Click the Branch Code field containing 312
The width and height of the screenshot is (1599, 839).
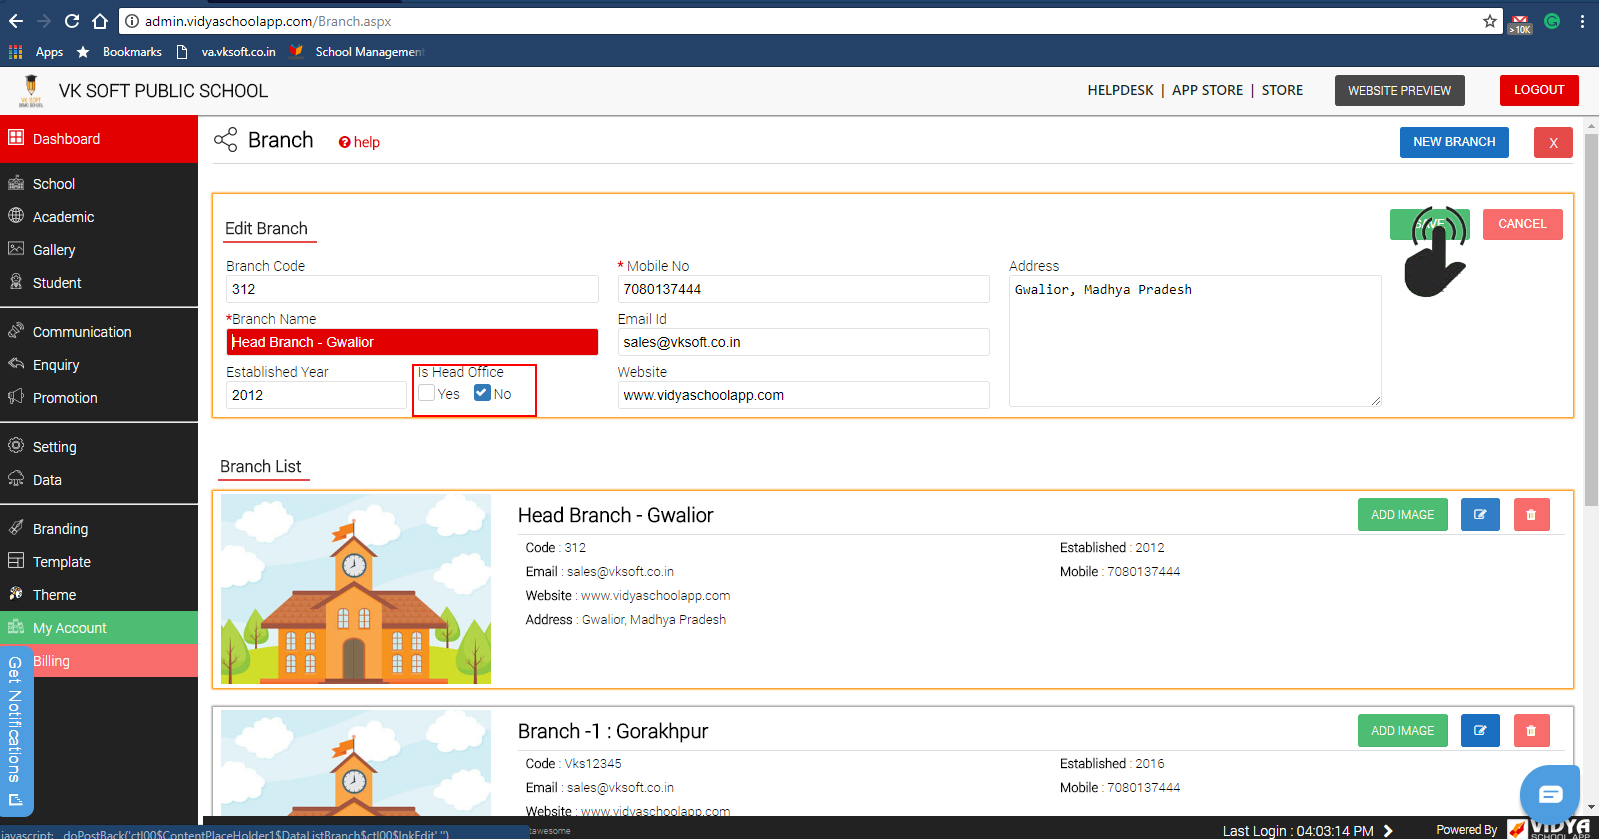[x=412, y=289]
